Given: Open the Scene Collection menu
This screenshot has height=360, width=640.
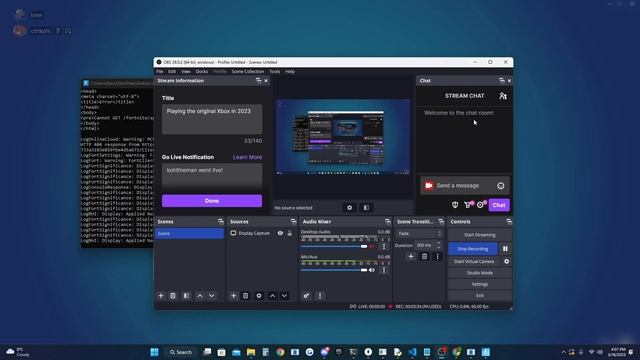Looking at the screenshot, I should tap(248, 71).
